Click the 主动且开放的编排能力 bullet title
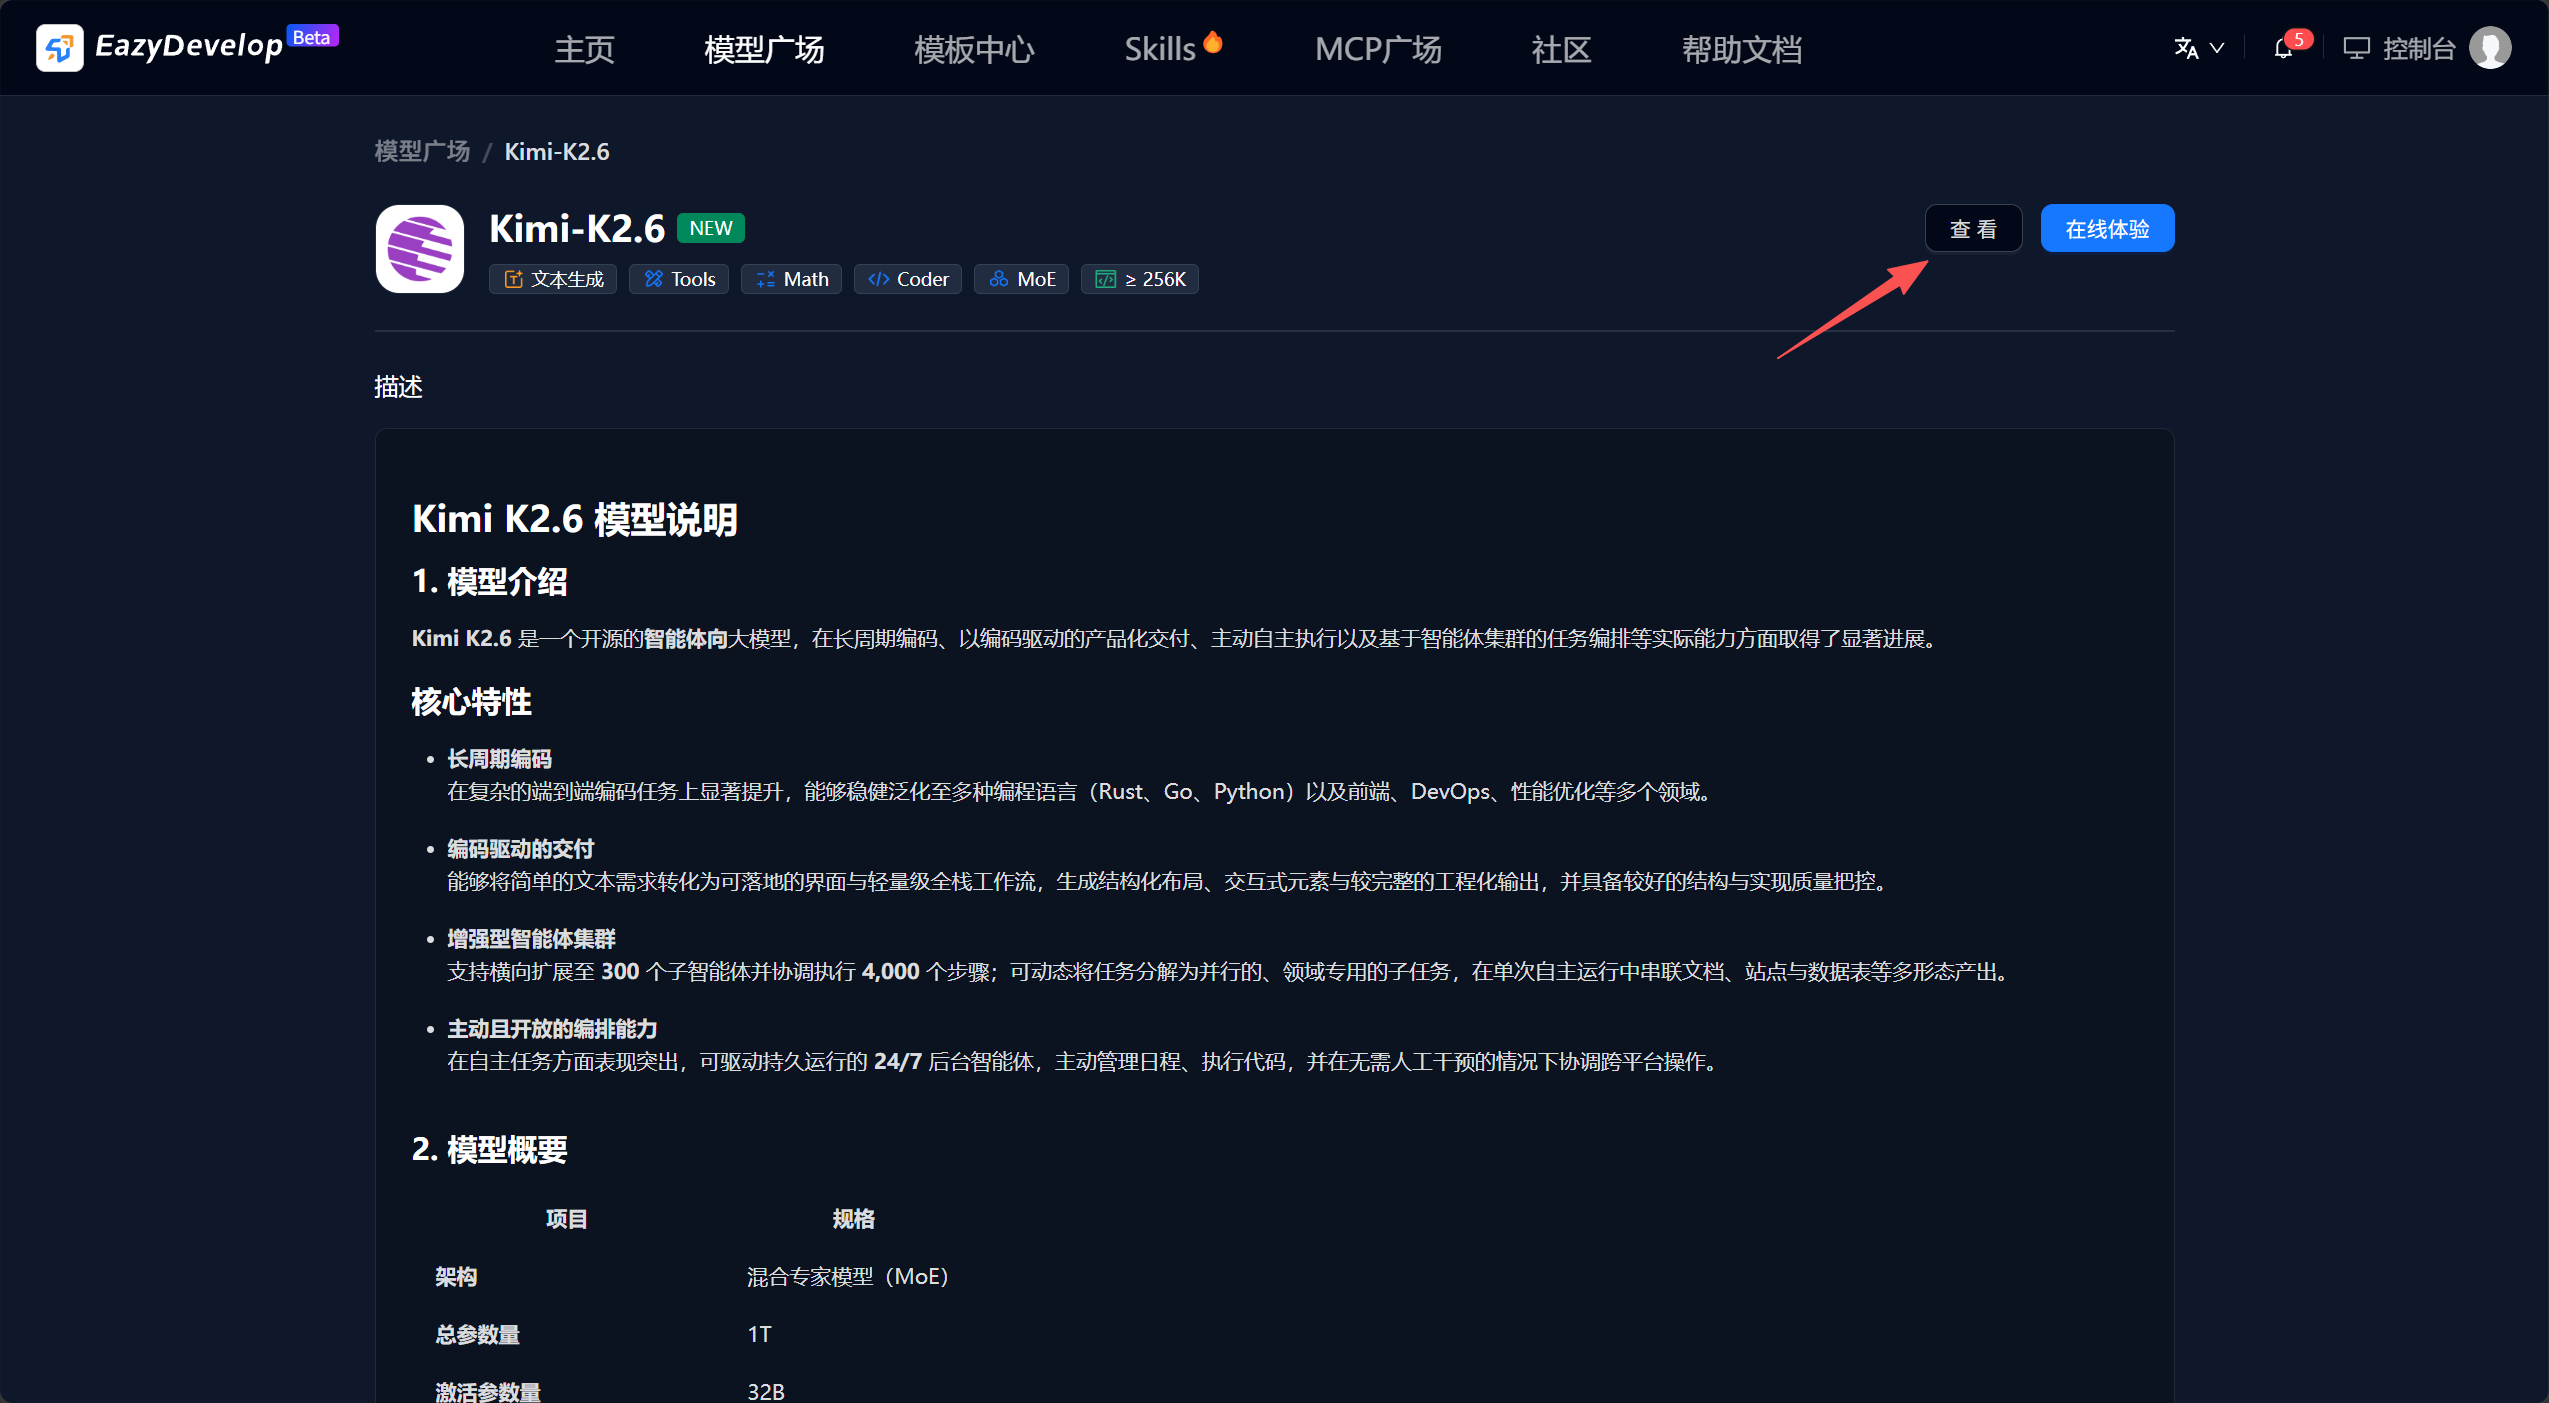The height and width of the screenshot is (1403, 2549). tap(552, 1029)
